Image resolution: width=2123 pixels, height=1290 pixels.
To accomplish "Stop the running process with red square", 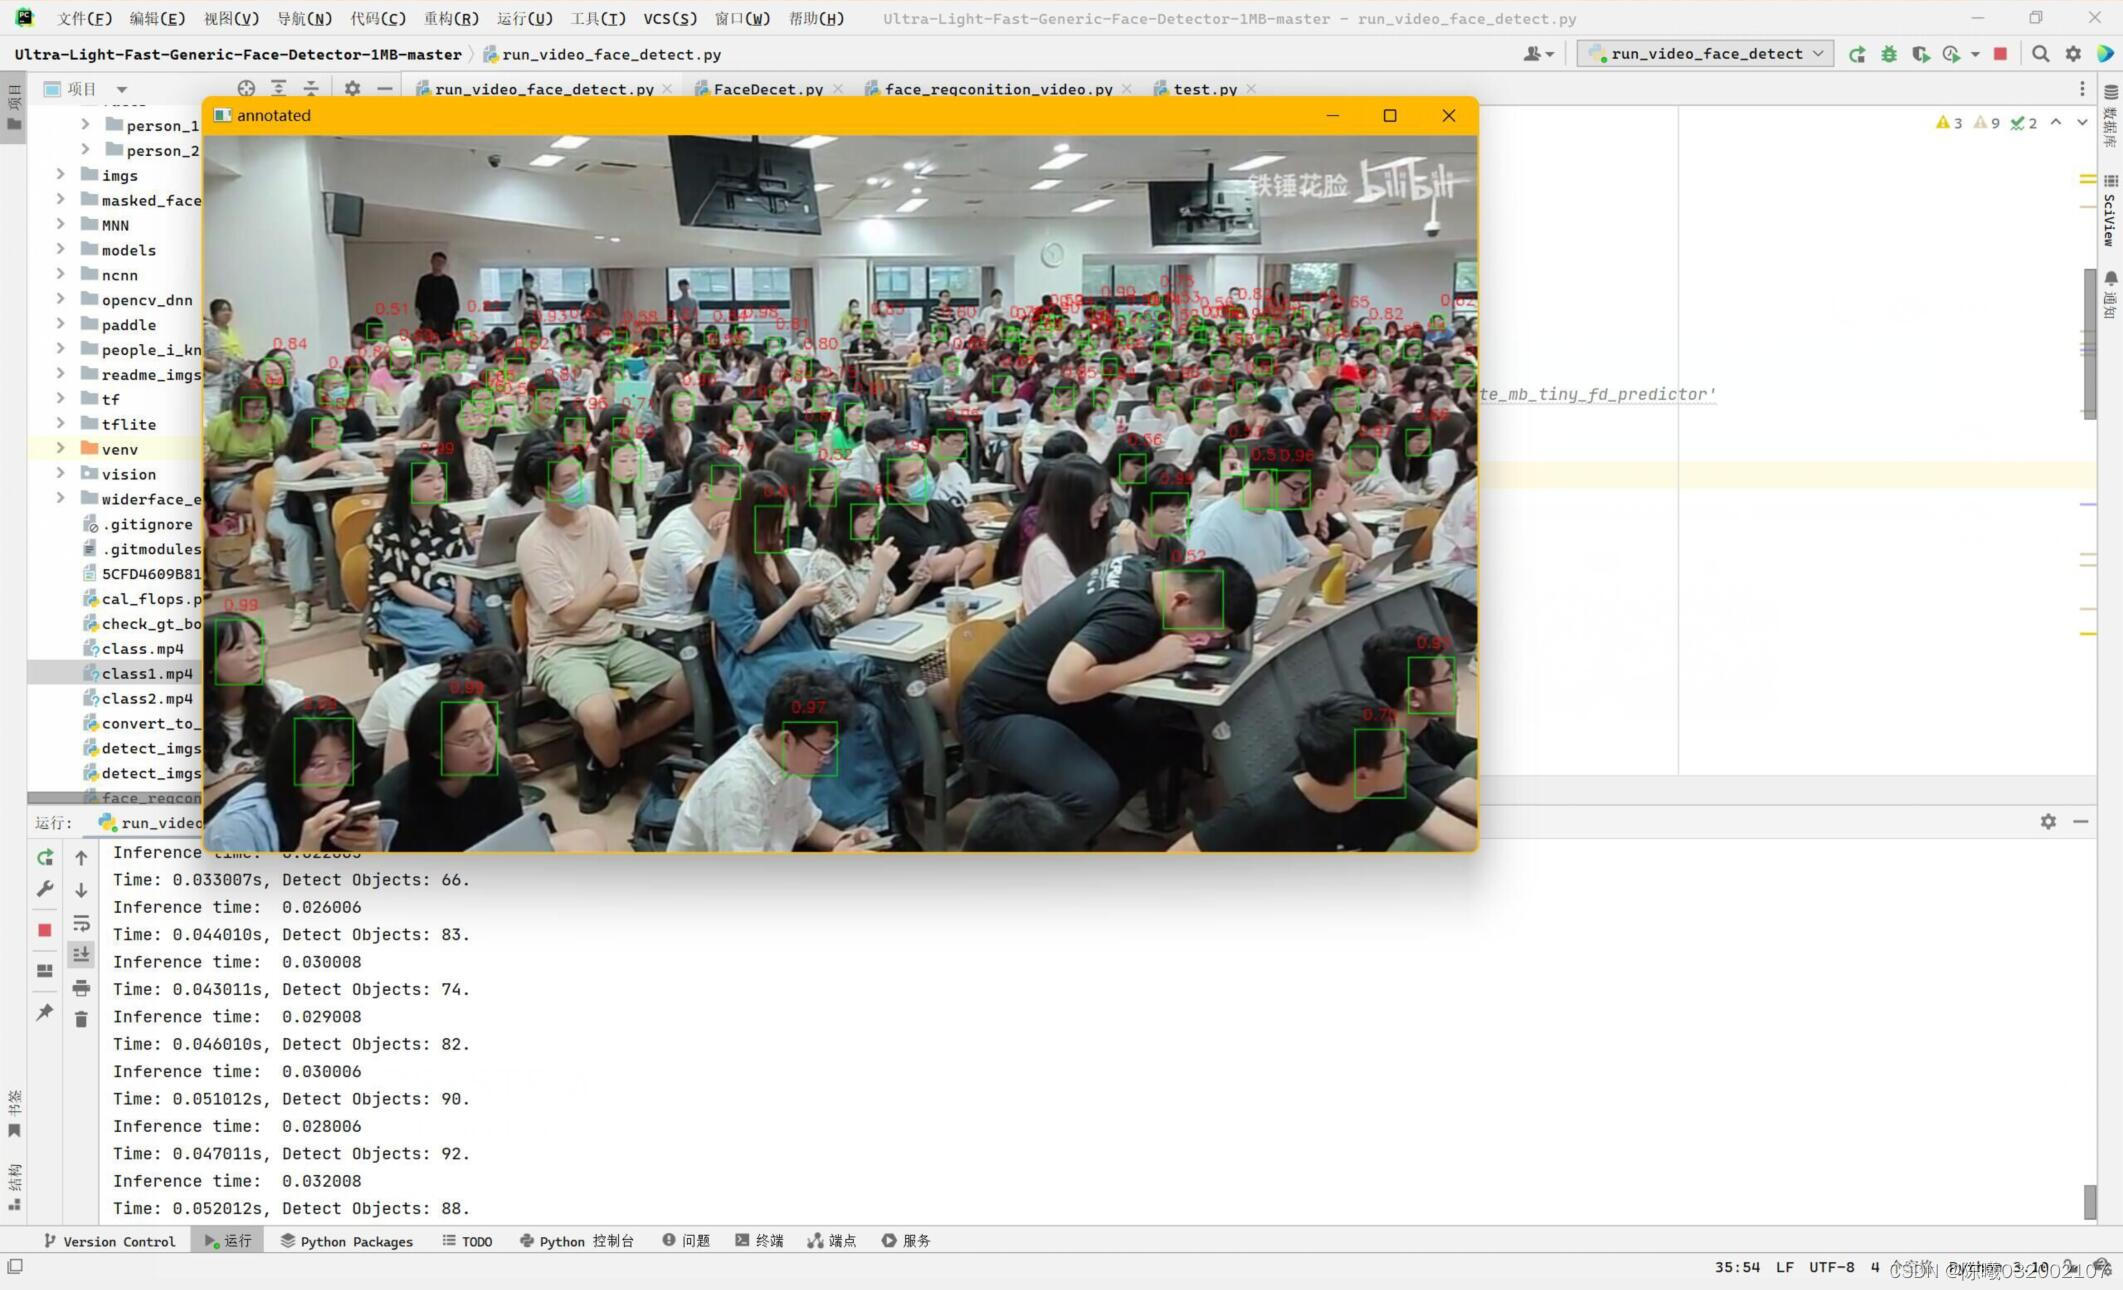I will pos(45,930).
